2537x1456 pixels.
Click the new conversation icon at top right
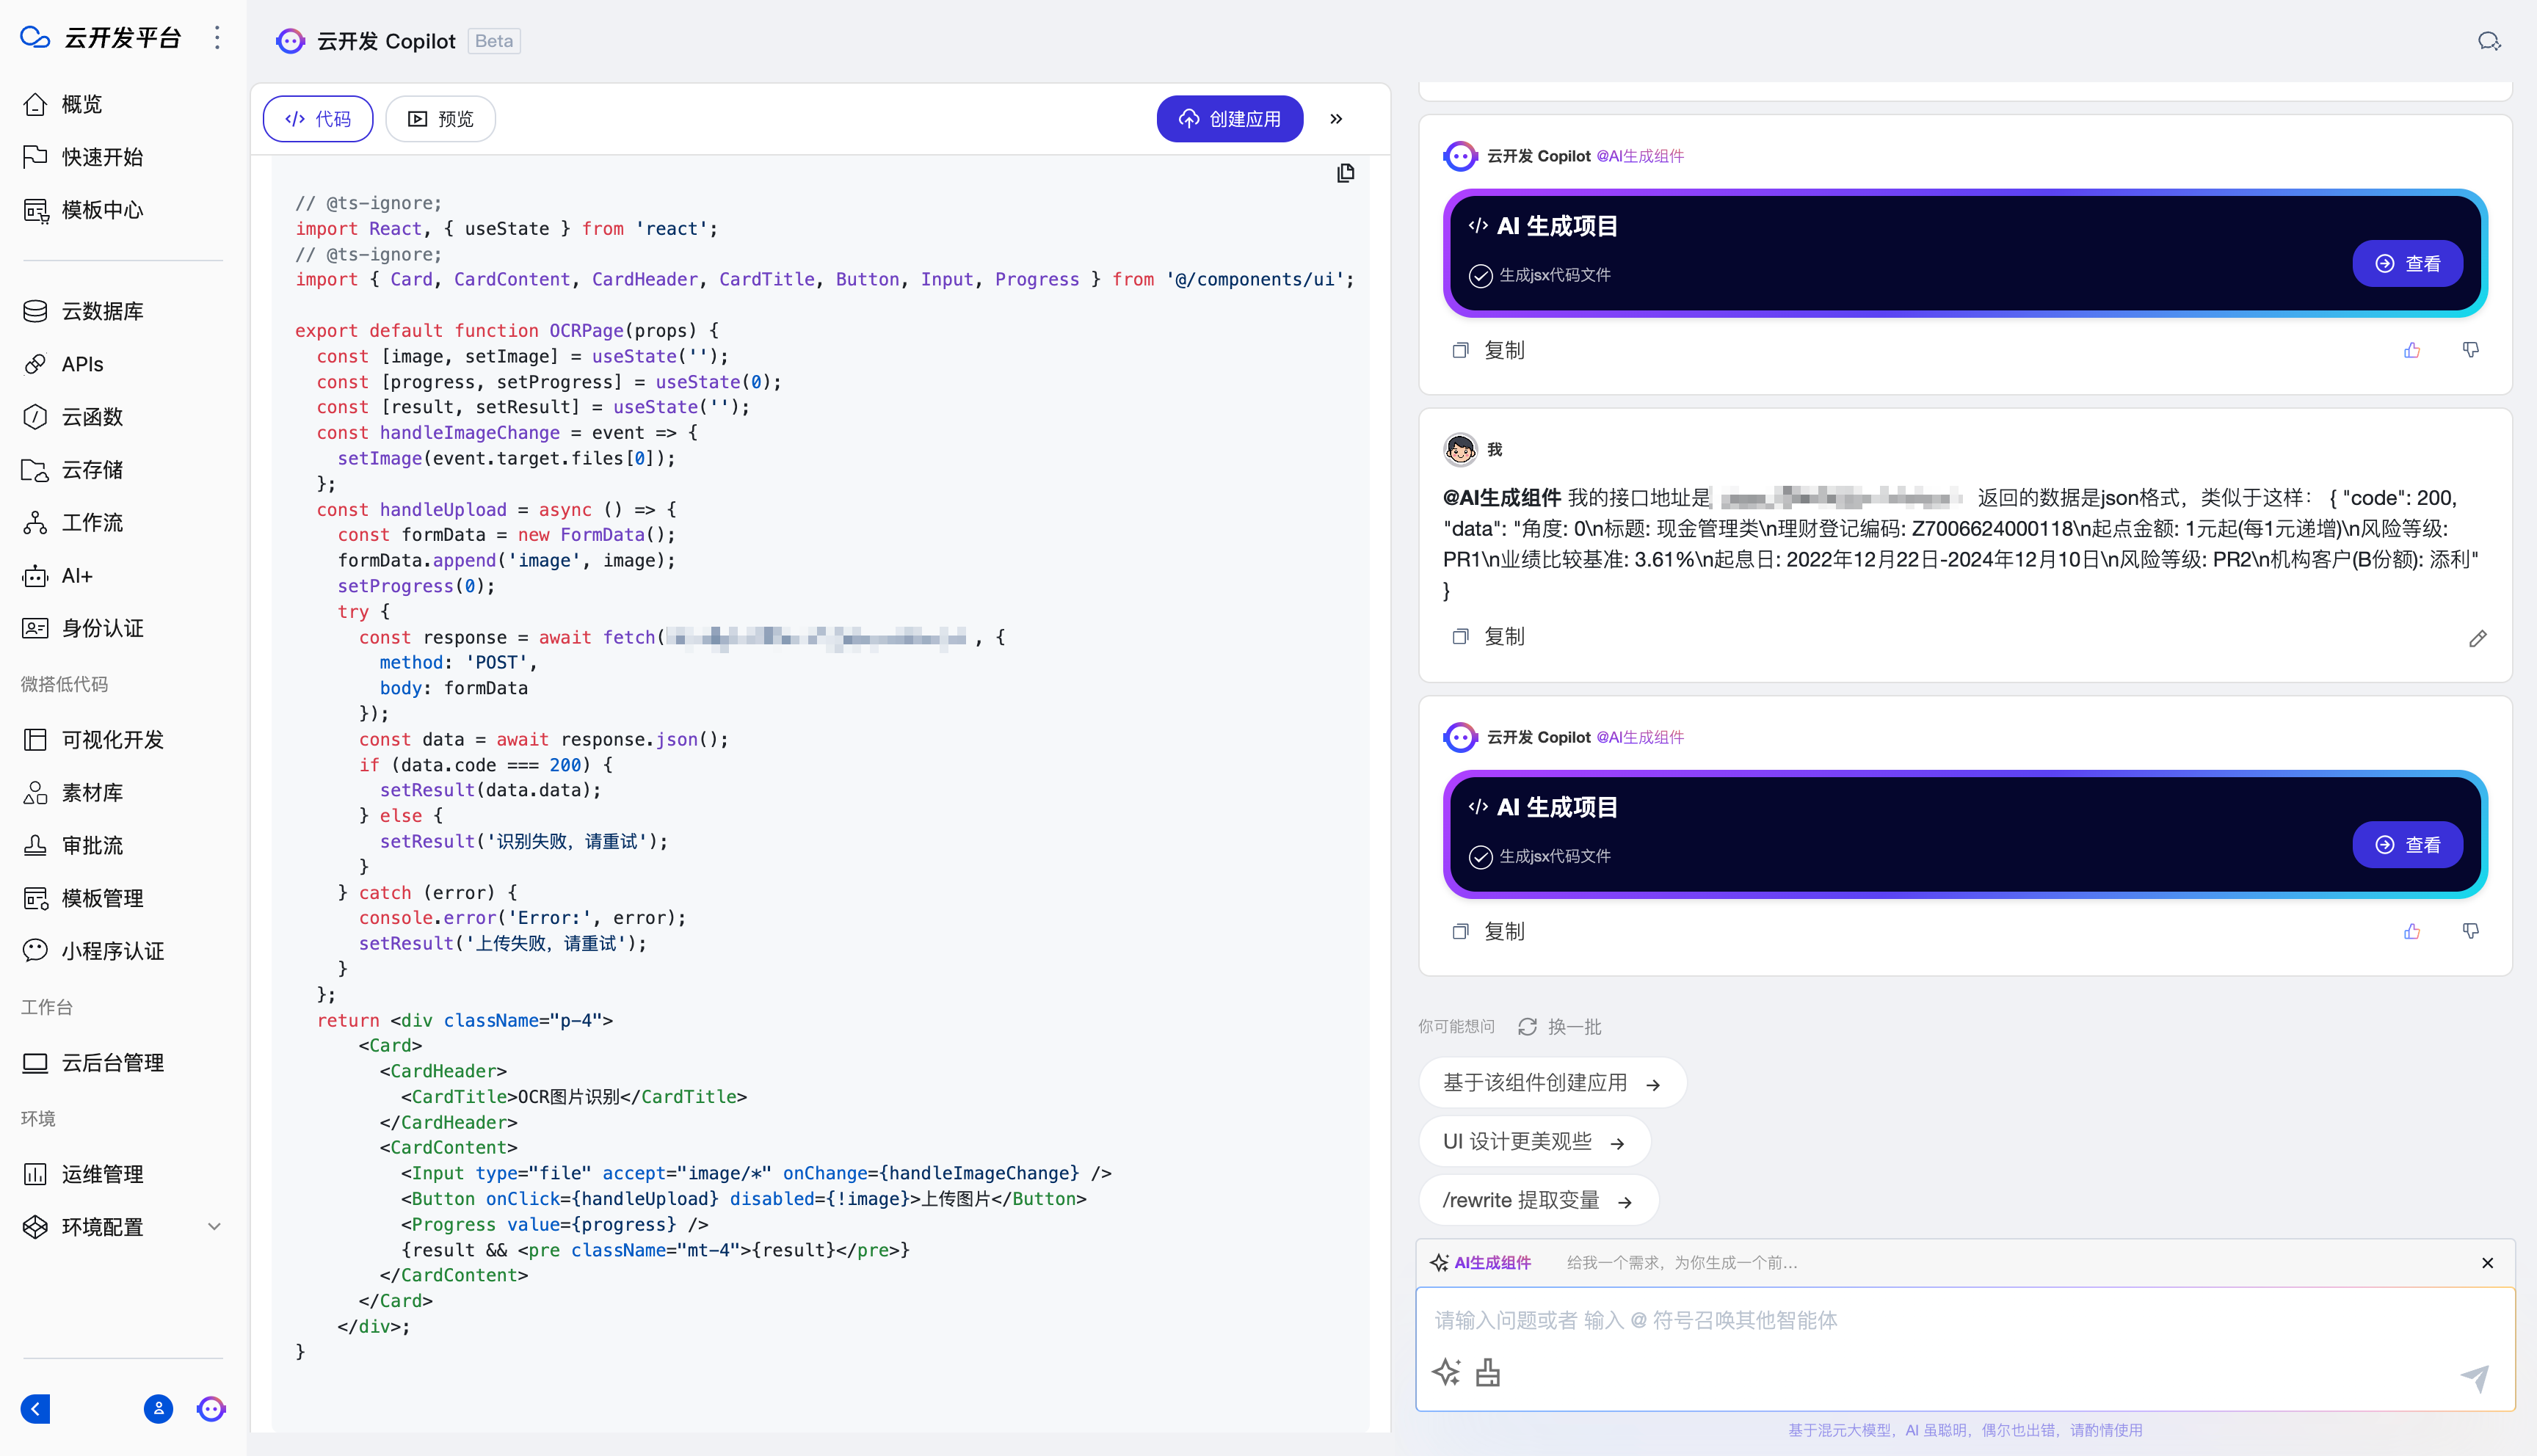(2488, 41)
